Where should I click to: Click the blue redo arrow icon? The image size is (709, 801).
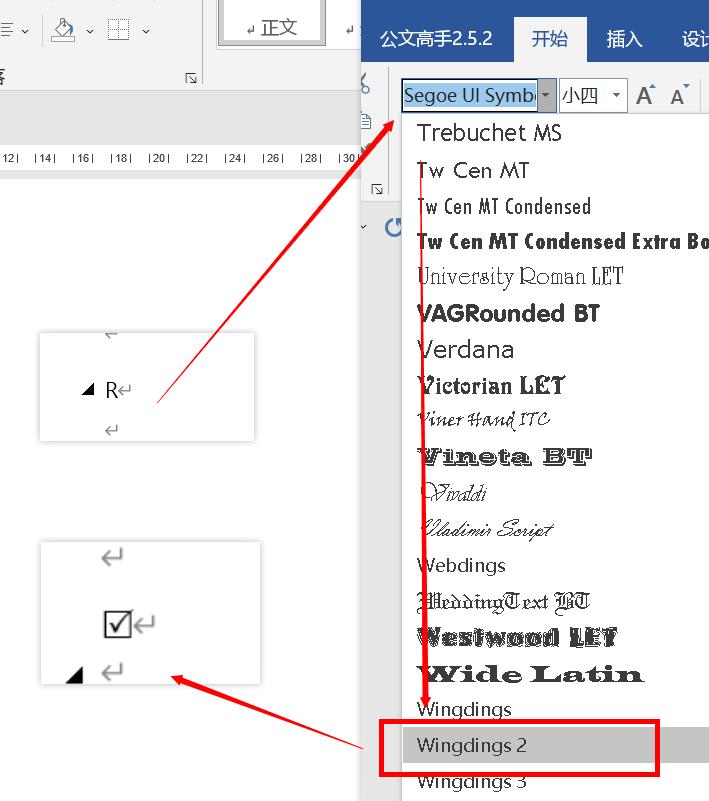point(393,228)
